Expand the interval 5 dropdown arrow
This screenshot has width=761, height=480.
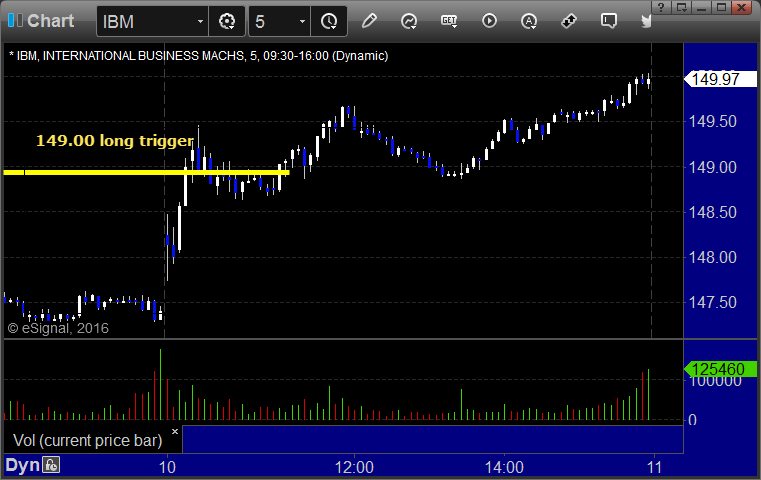[302, 21]
